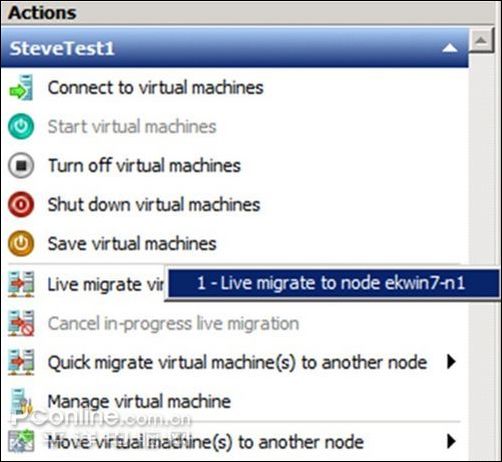Click the orange Save virtual machines icon

point(21,243)
